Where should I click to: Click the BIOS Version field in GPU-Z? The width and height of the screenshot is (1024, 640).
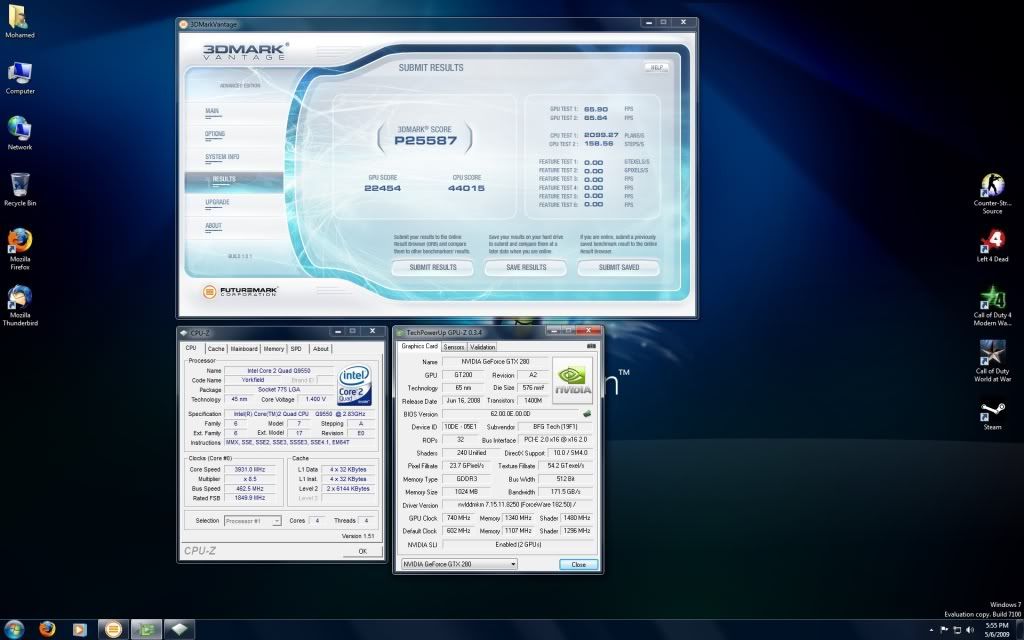click(511, 413)
